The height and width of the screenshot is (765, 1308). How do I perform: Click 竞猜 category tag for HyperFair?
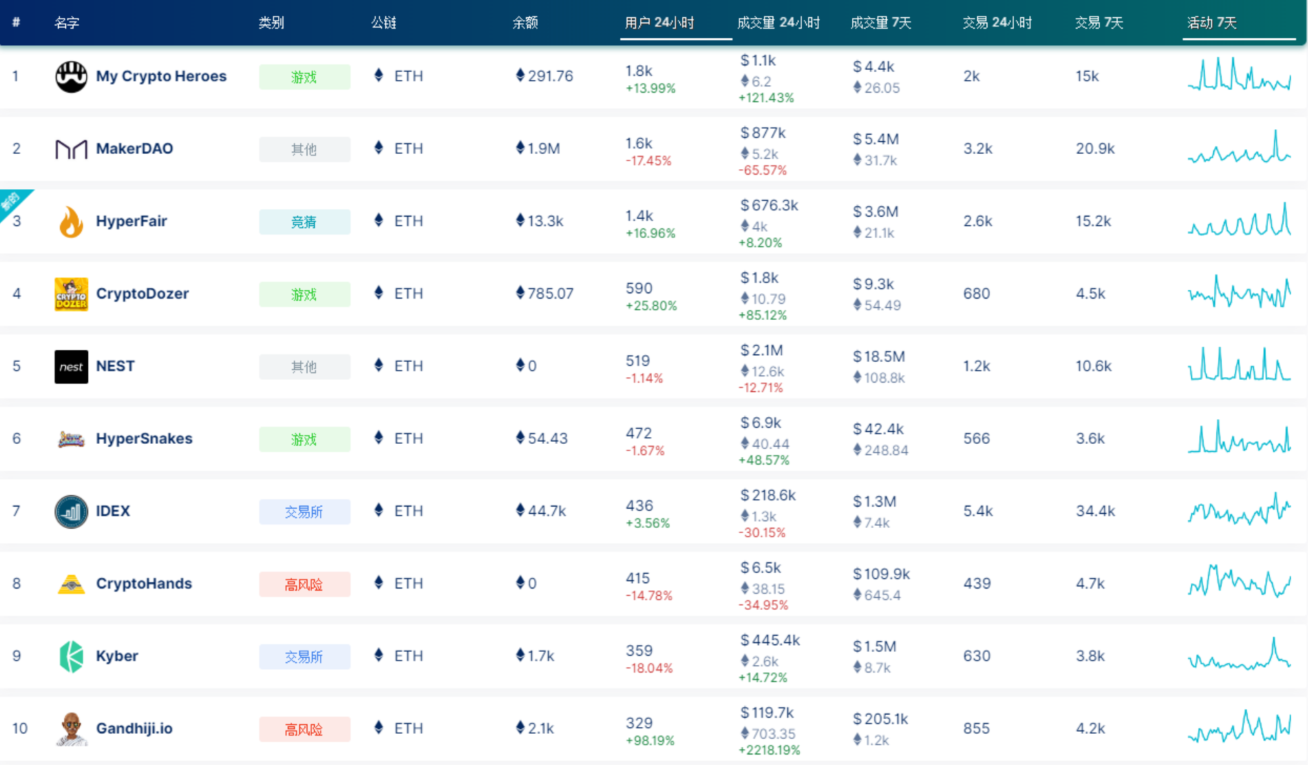304,222
